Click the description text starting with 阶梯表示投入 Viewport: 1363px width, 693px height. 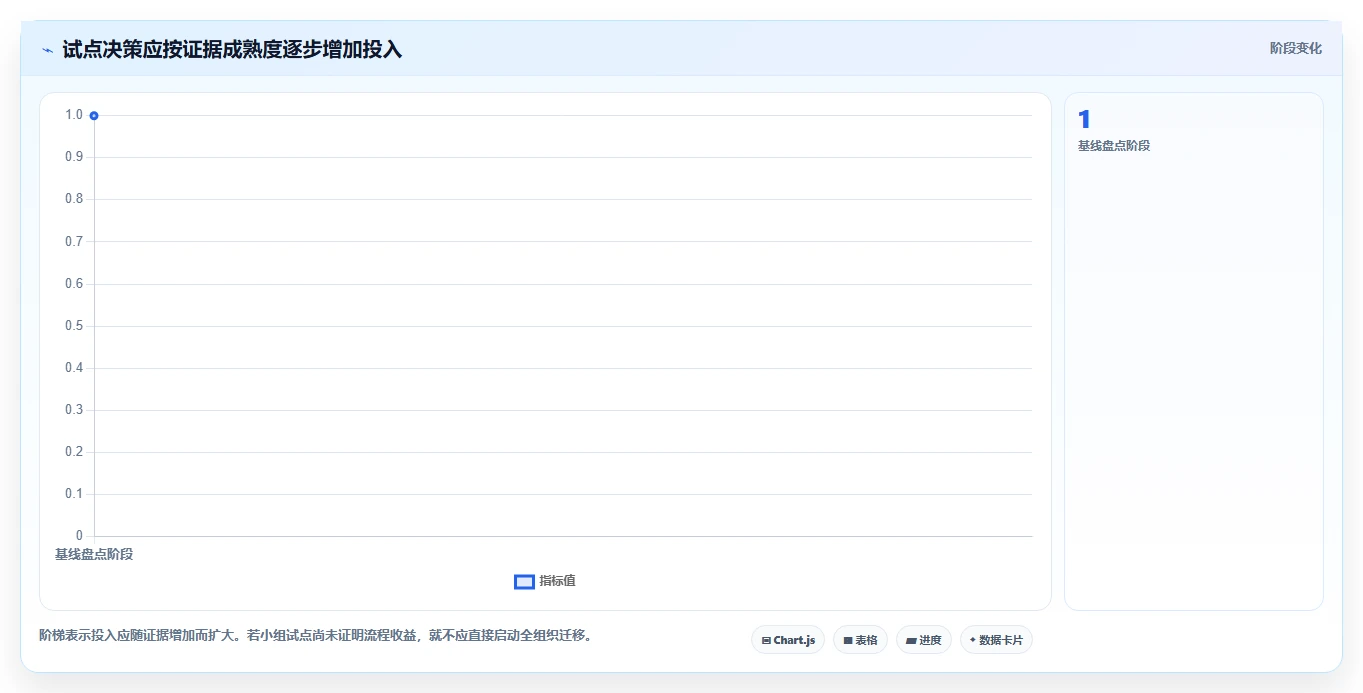tap(316, 635)
